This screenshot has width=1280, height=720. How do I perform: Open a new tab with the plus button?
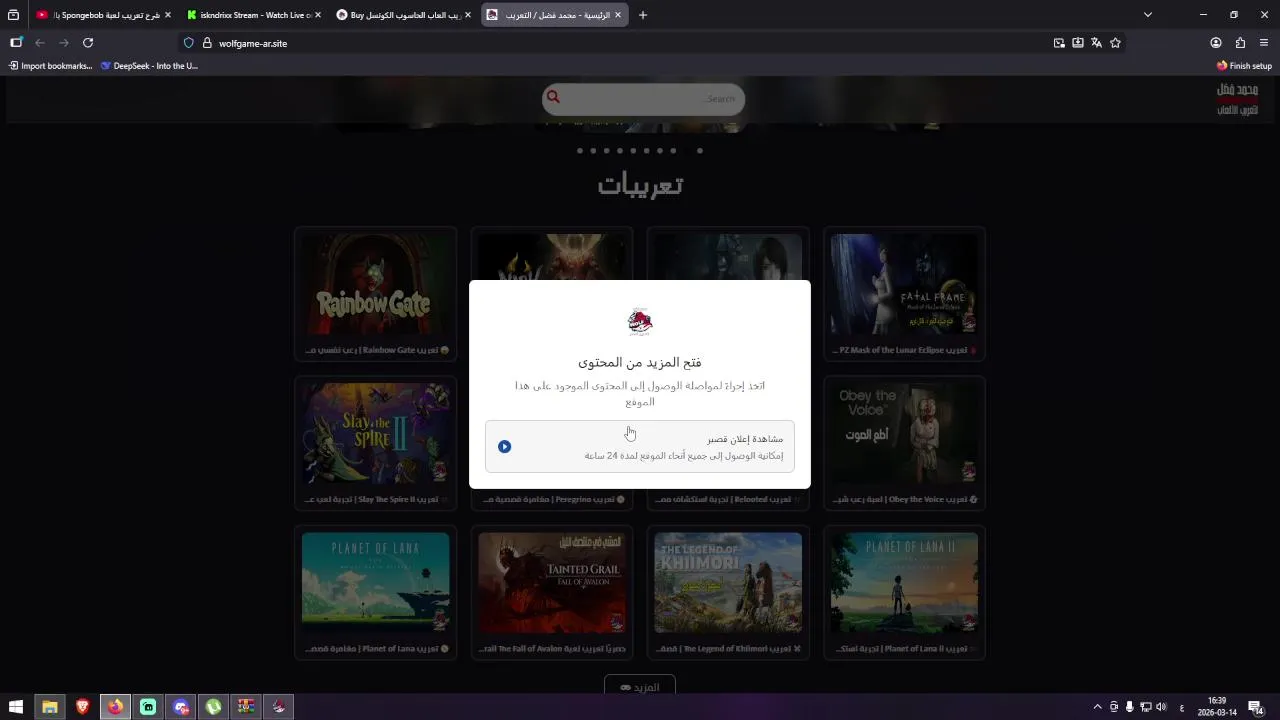(643, 15)
